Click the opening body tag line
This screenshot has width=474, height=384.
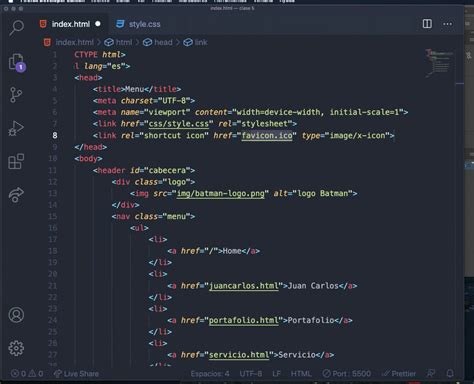(88, 159)
